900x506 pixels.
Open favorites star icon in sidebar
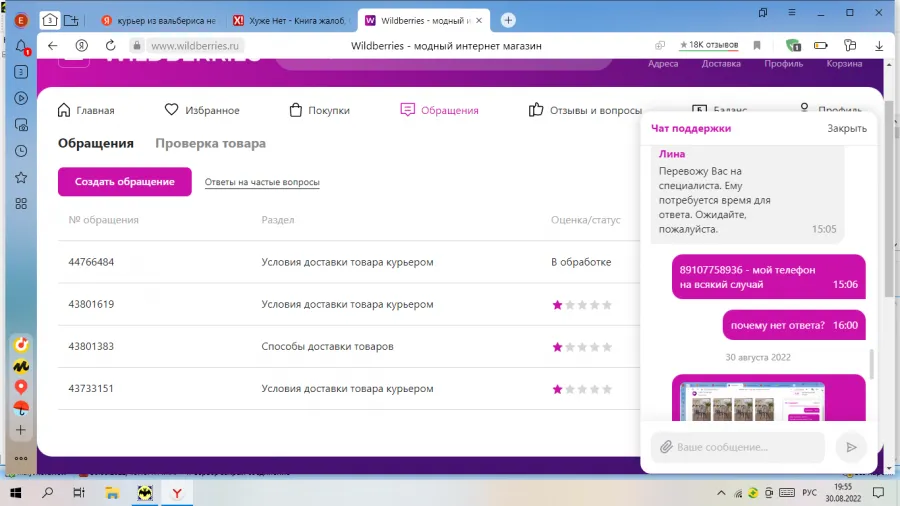[21, 177]
